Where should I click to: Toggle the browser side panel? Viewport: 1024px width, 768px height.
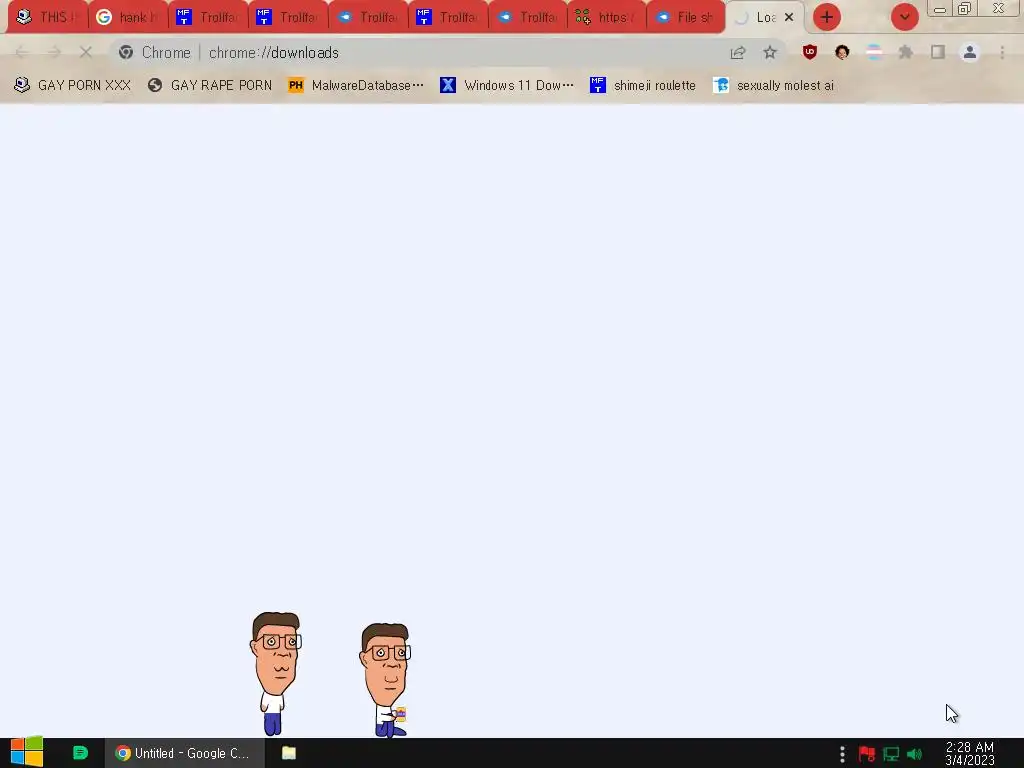point(938,52)
